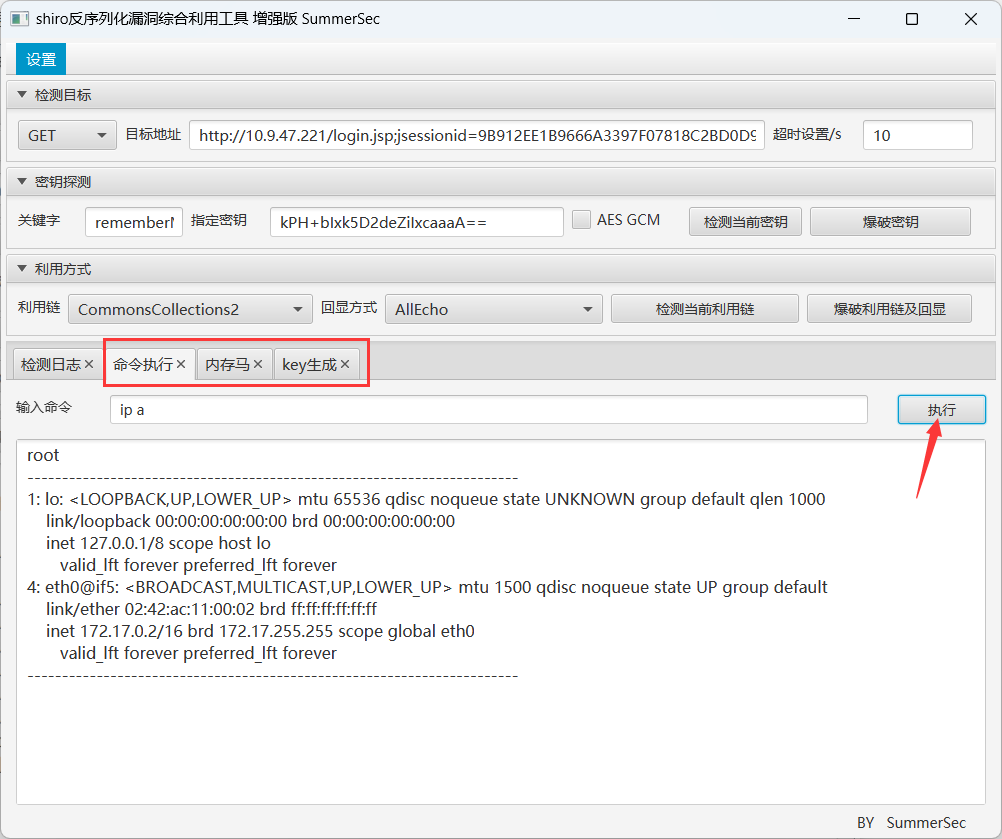
Task: Click the 目标地址 URL input field
Action: (x=477, y=135)
